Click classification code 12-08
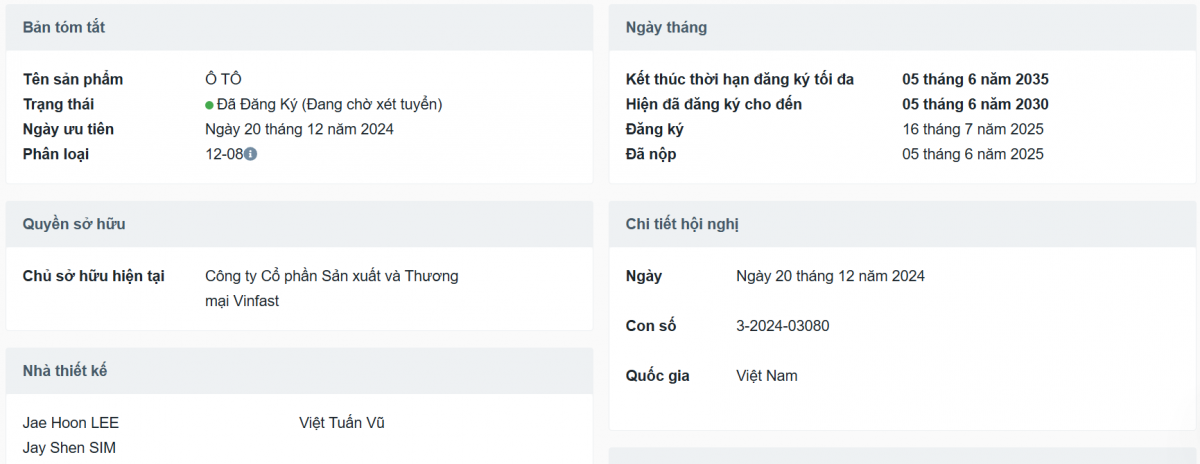This screenshot has height=464, width=1200. tap(224, 154)
